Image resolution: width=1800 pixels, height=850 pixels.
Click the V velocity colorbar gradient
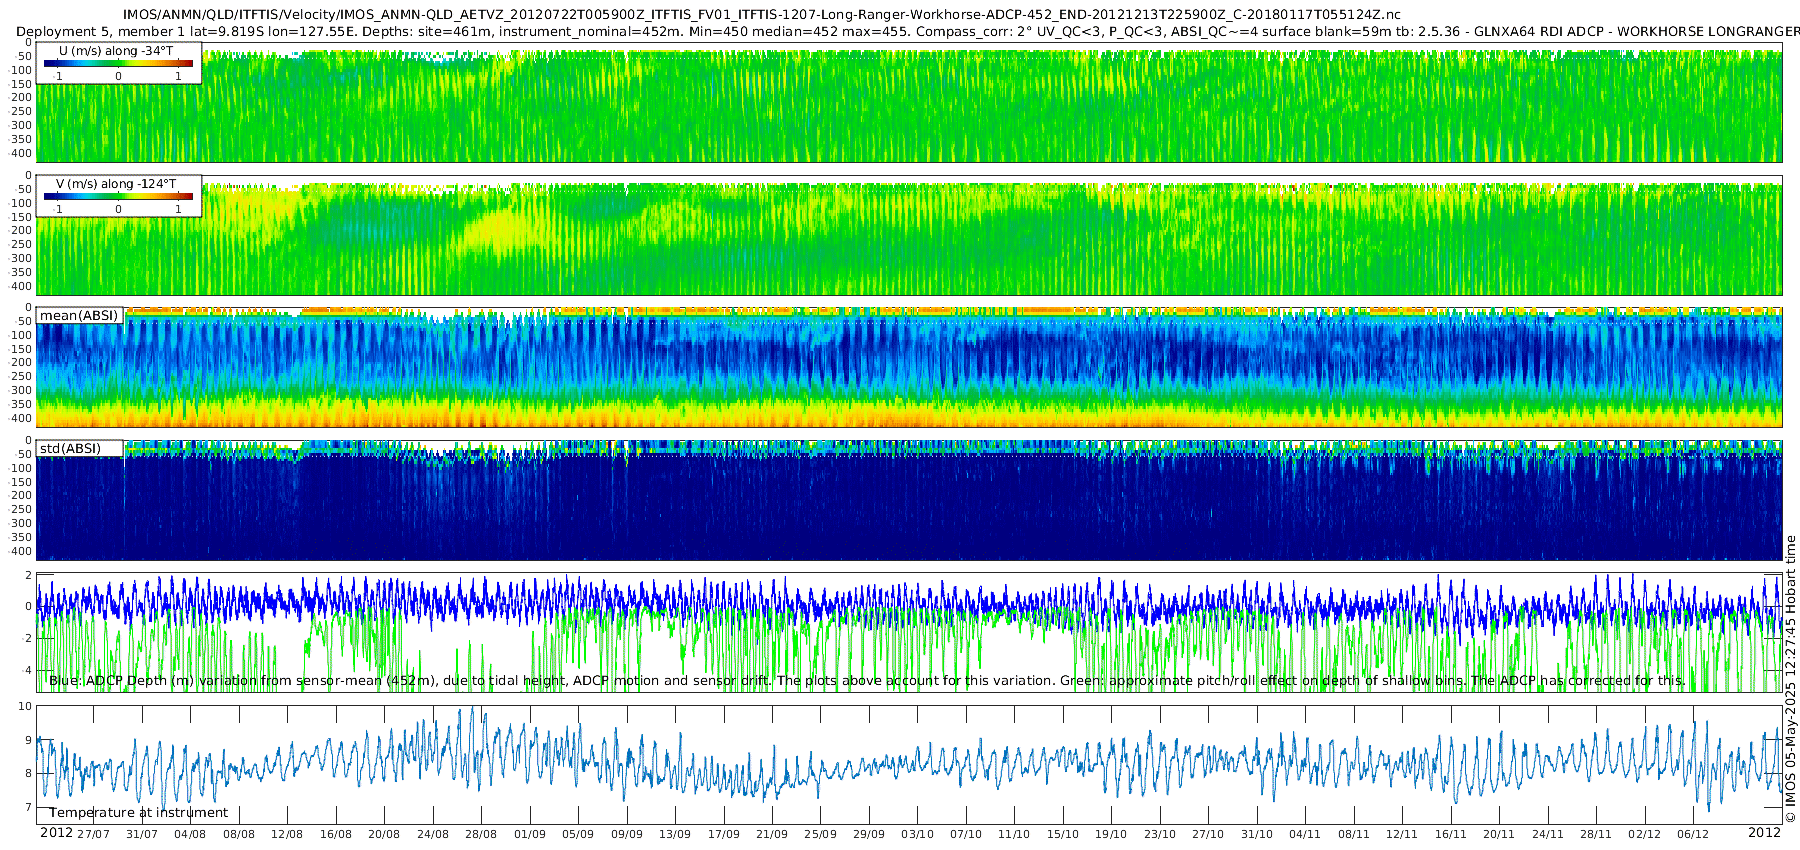click(x=118, y=197)
